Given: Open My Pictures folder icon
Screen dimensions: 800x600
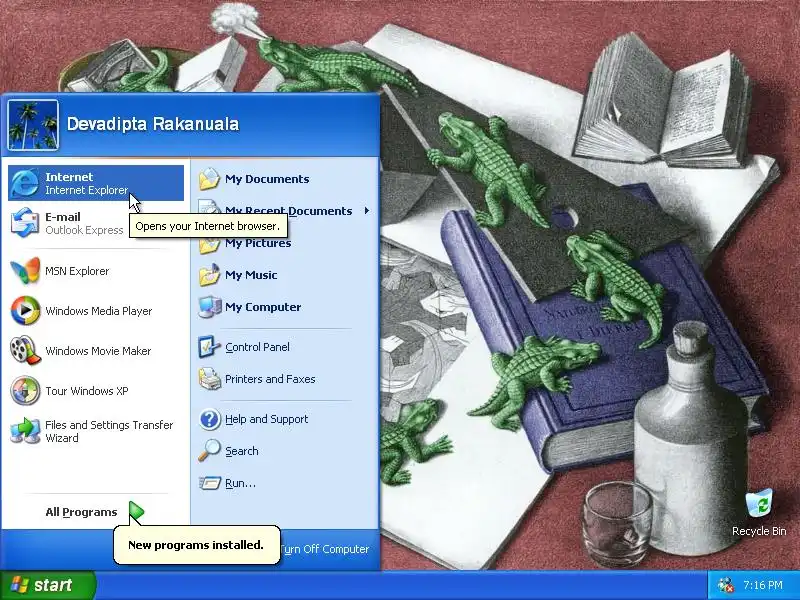Looking at the screenshot, I should pyautogui.click(x=209, y=245).
